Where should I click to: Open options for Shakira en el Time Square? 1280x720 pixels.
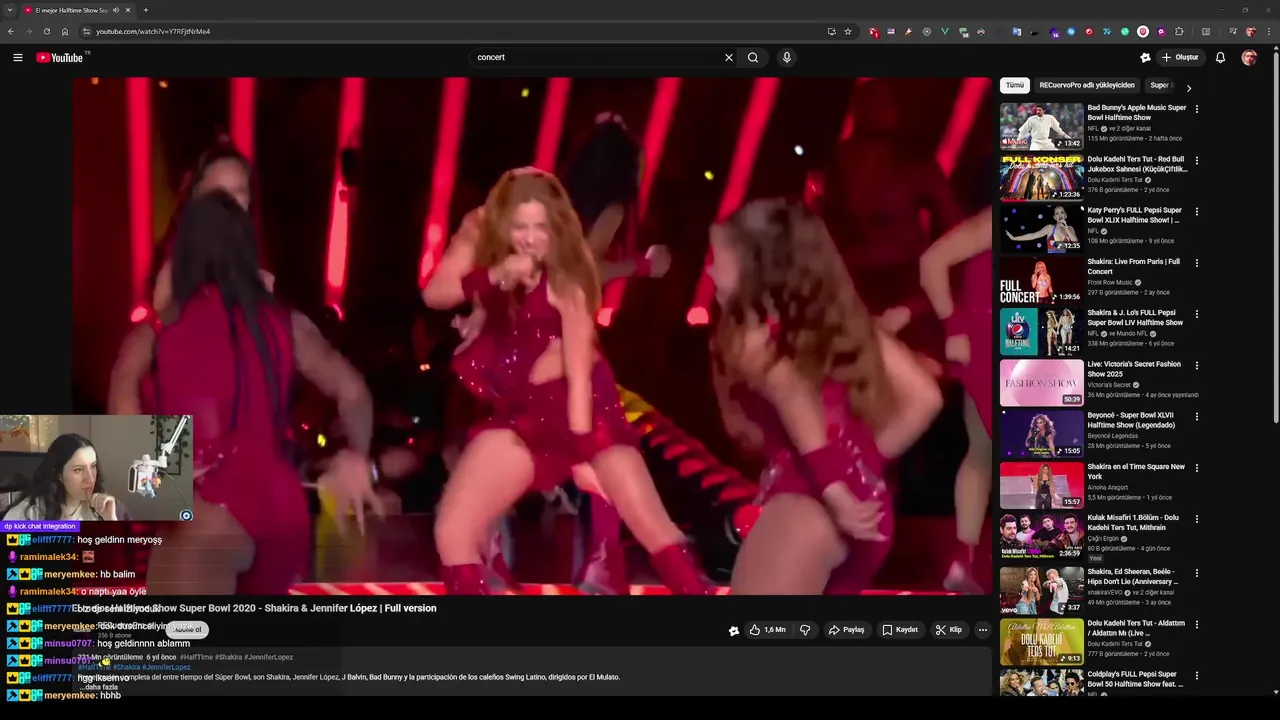coord(1196,468)
